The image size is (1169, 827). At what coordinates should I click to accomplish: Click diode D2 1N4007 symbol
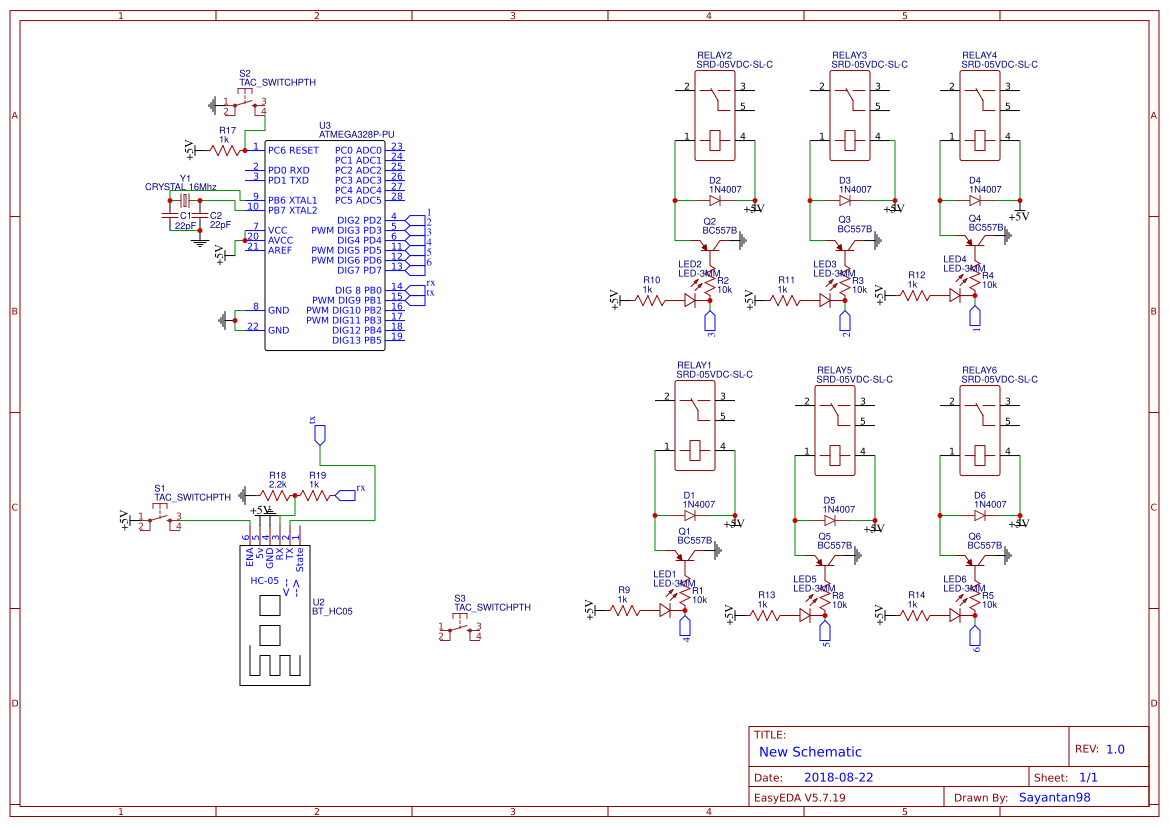tap(715, 198)
